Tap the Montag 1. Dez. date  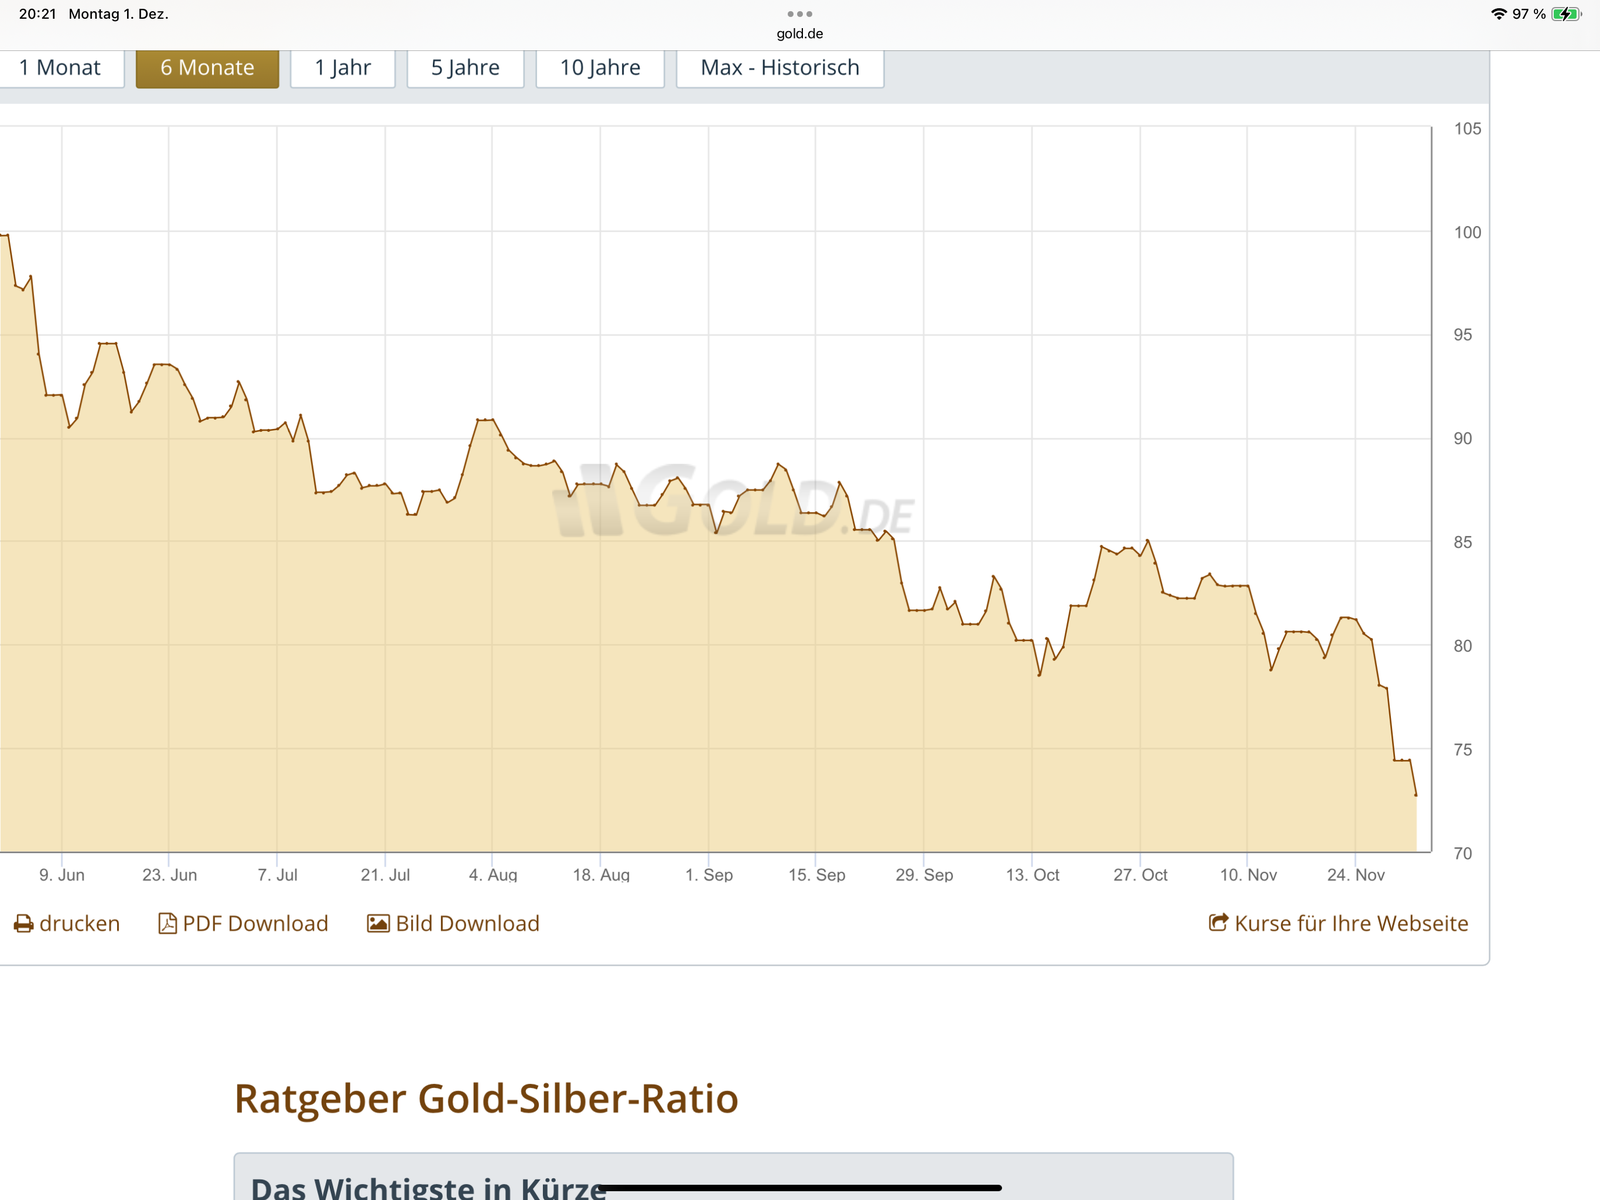click(x=118, y=14)
